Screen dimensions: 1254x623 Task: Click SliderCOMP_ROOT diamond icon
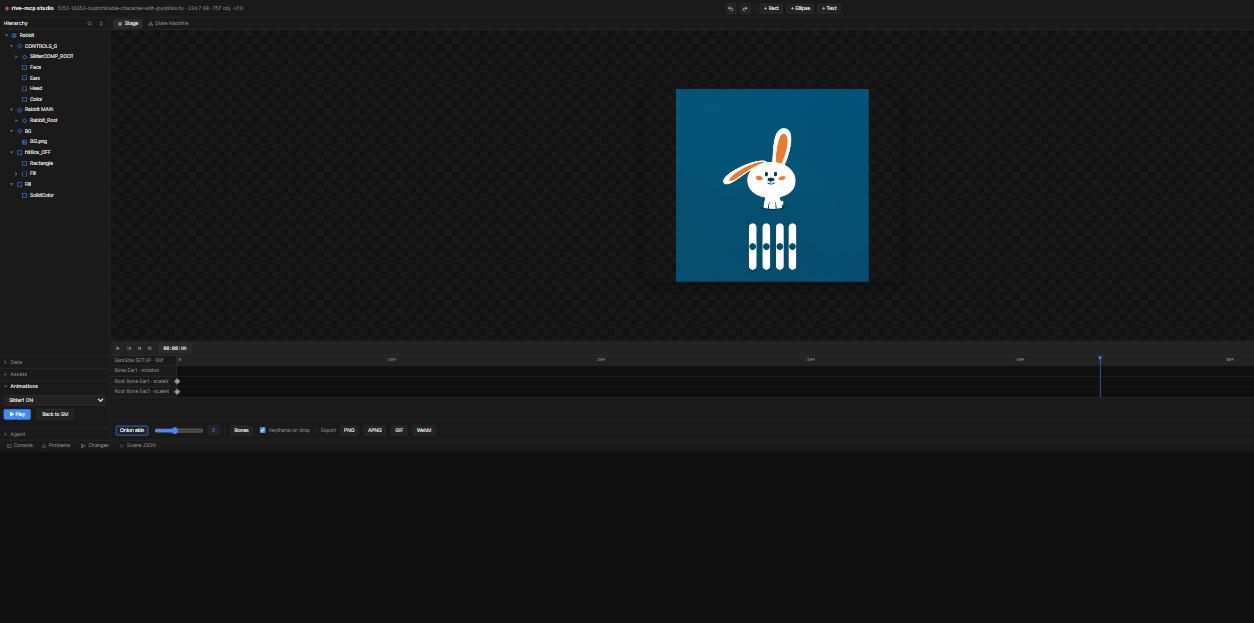(x=24, y=56)
